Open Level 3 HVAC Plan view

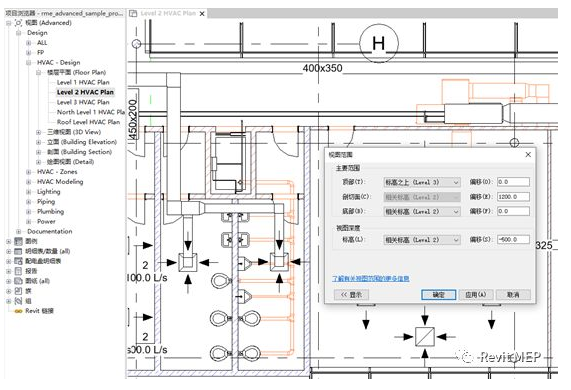pyautogui.click(x=83, y=102)
